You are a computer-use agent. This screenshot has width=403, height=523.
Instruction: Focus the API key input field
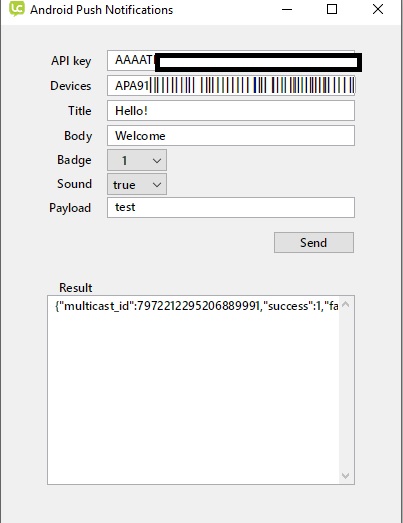(231, 61)
